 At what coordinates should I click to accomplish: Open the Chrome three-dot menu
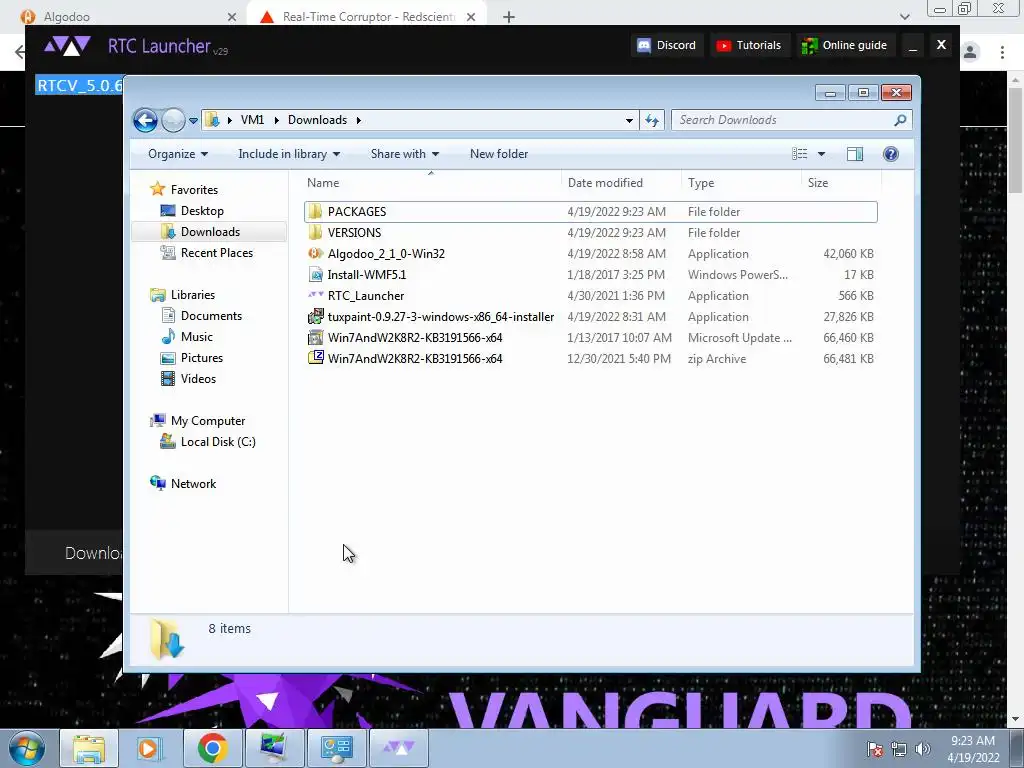(1002, 52)
